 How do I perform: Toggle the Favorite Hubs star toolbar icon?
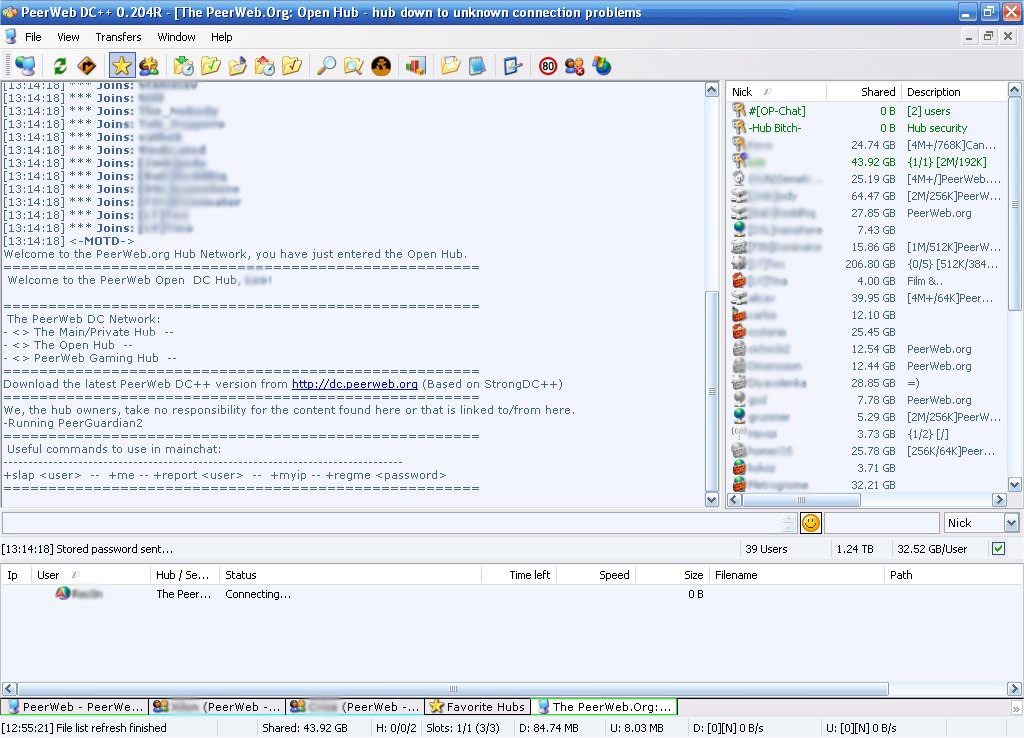point(121,66)
